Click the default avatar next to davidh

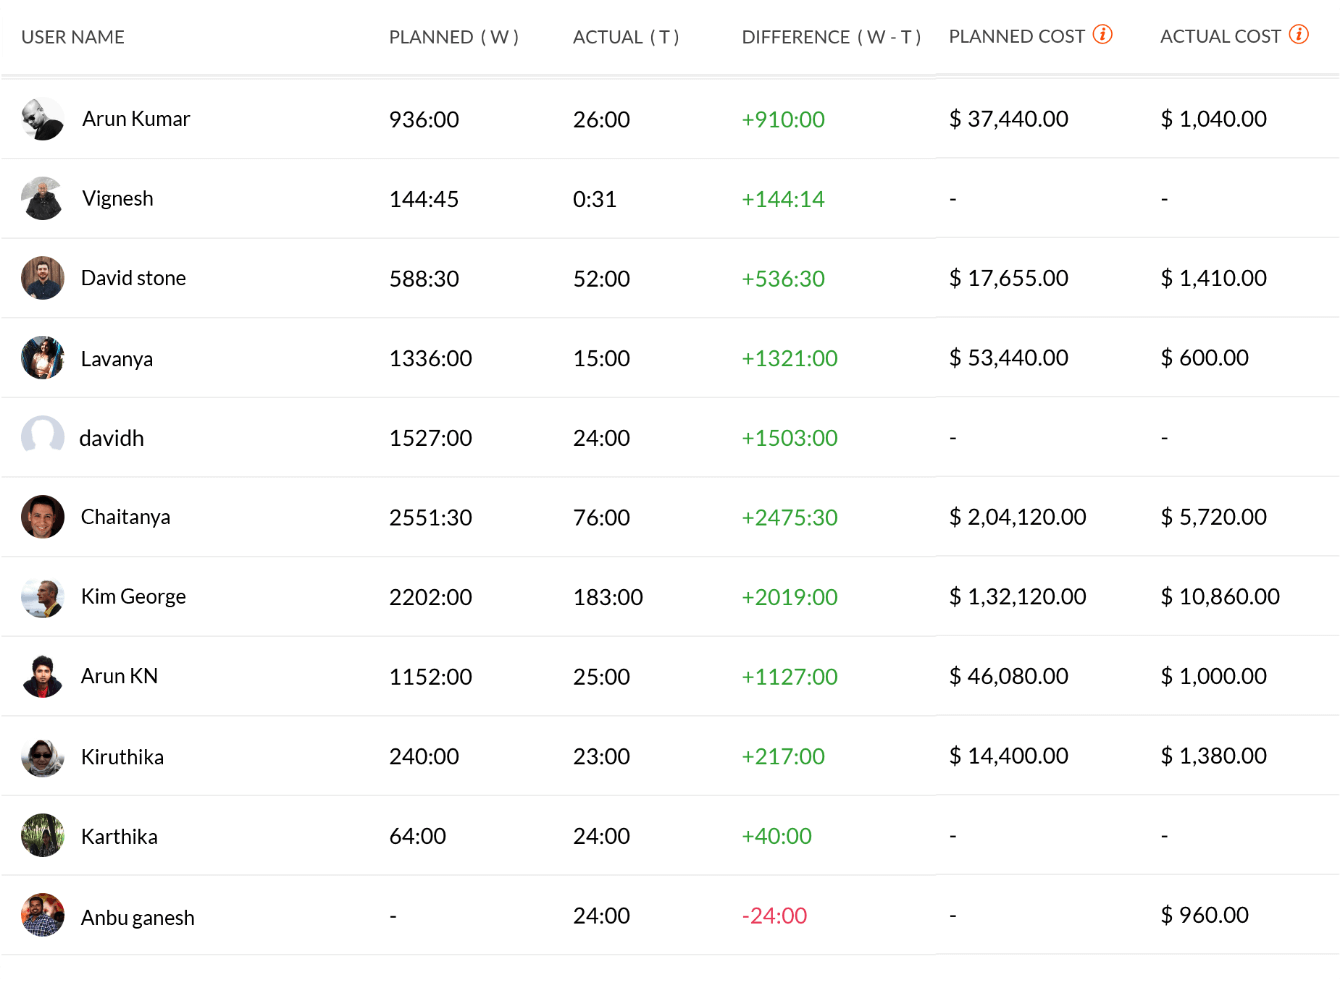[x=42, y=436]
